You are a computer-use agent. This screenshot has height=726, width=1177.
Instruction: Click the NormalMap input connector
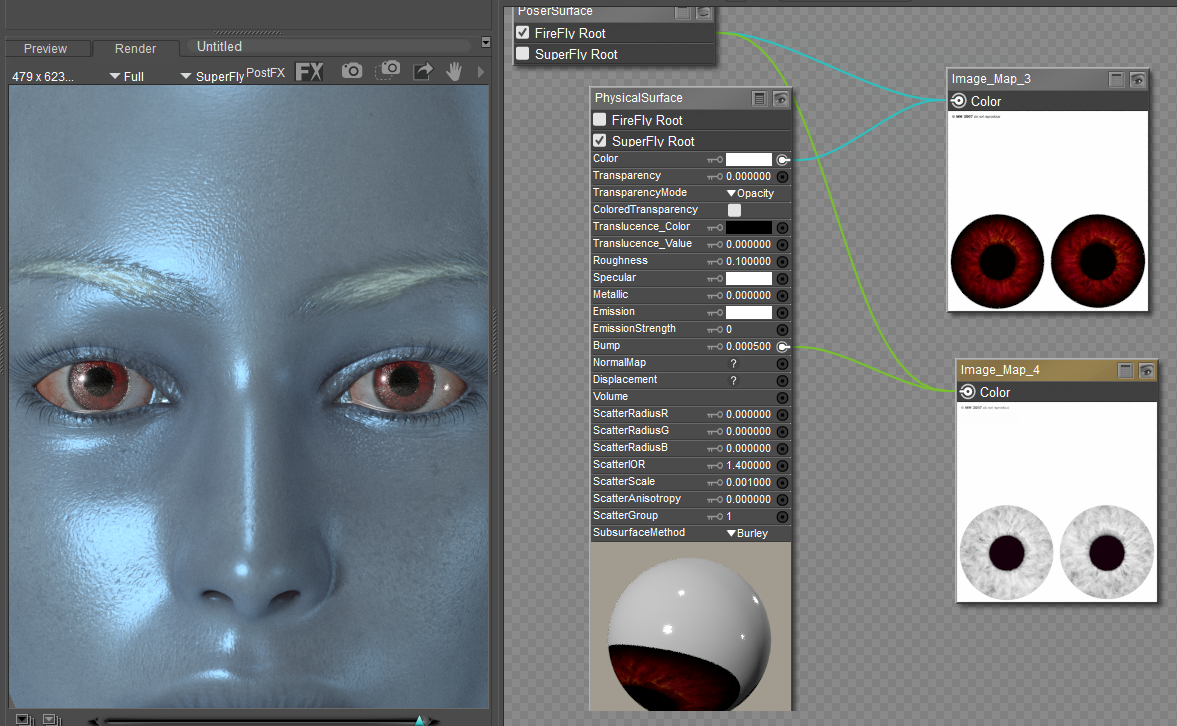[x=782, y=363]
